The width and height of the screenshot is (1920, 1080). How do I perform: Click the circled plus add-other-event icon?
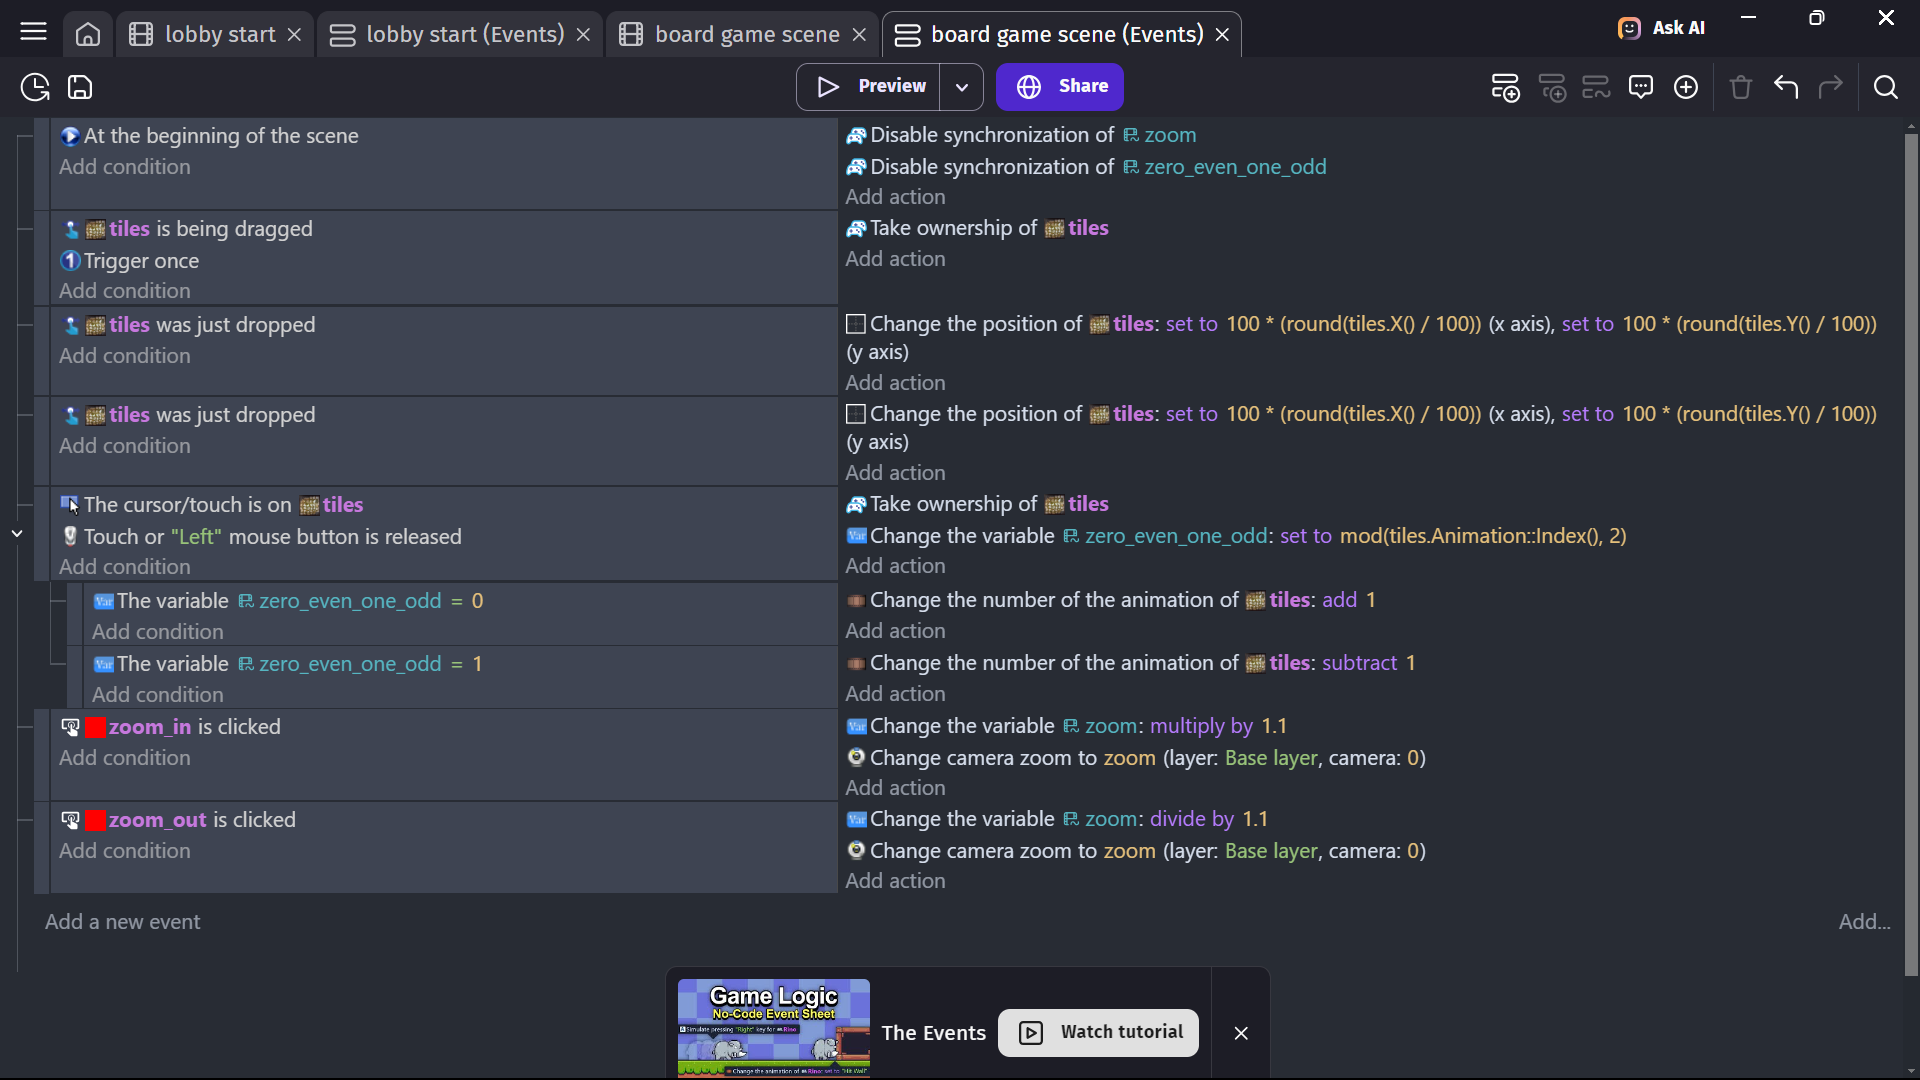click(x=1686, y=87)
